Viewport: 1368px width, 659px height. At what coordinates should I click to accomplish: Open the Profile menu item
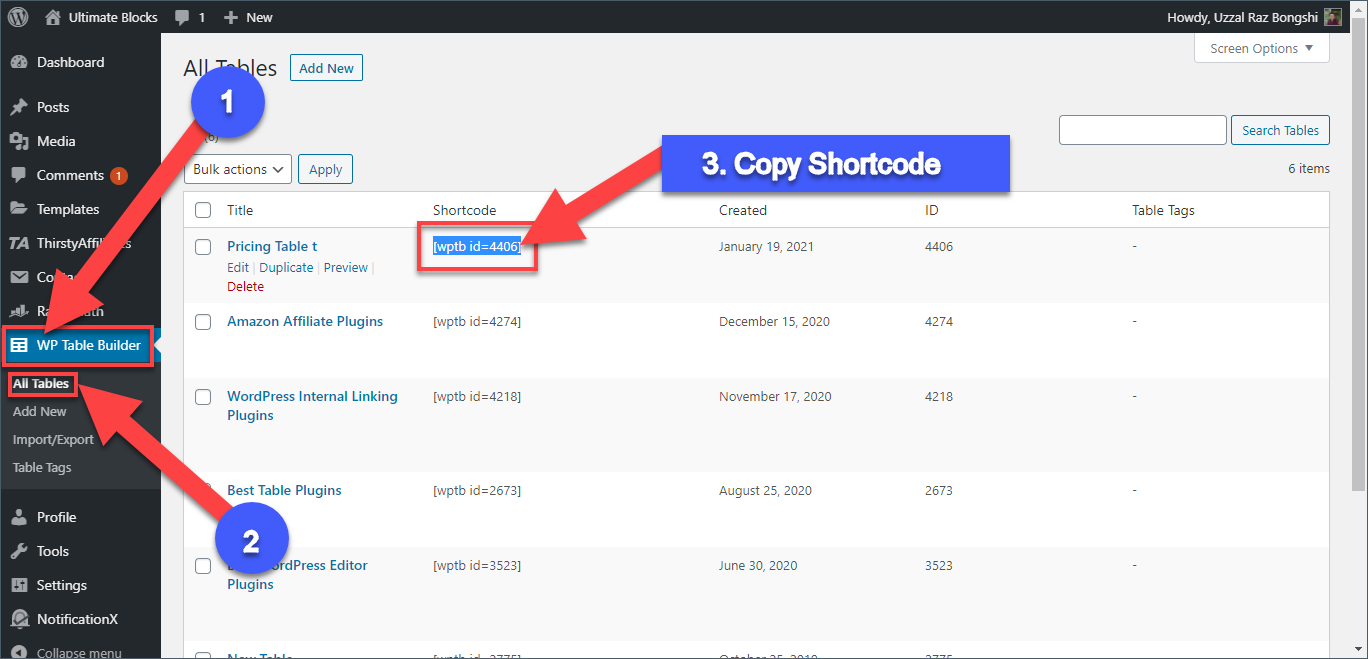tap(56, 517)
